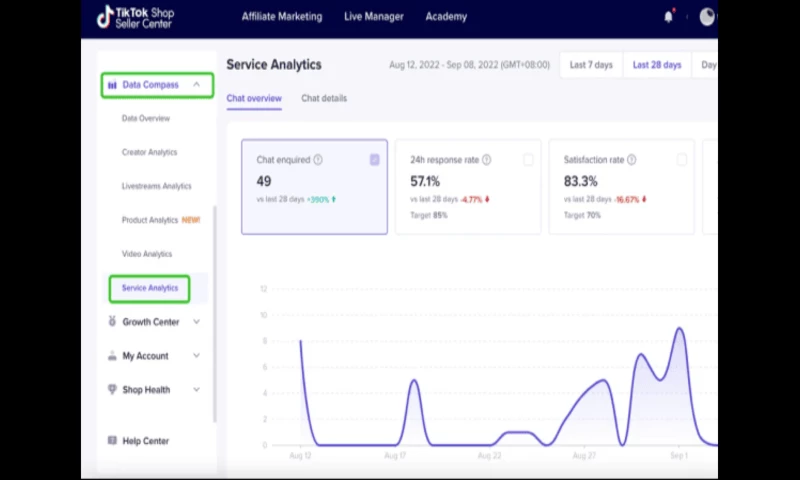This screenshot has width=800, height=480.
Task: Open the Affiliate Marketing menu
Action: click(282, 17)
